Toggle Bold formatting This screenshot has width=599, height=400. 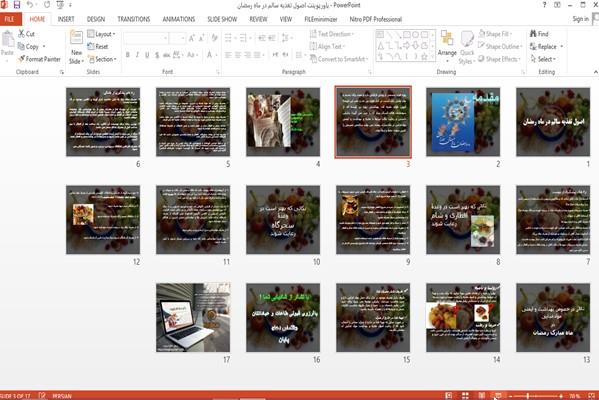coord(128,55)
